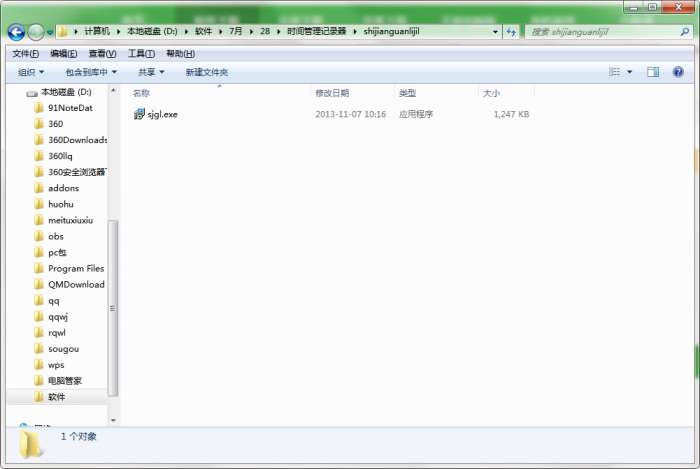
Task: Open view options dropdown arrow
Action: [629, 72]
